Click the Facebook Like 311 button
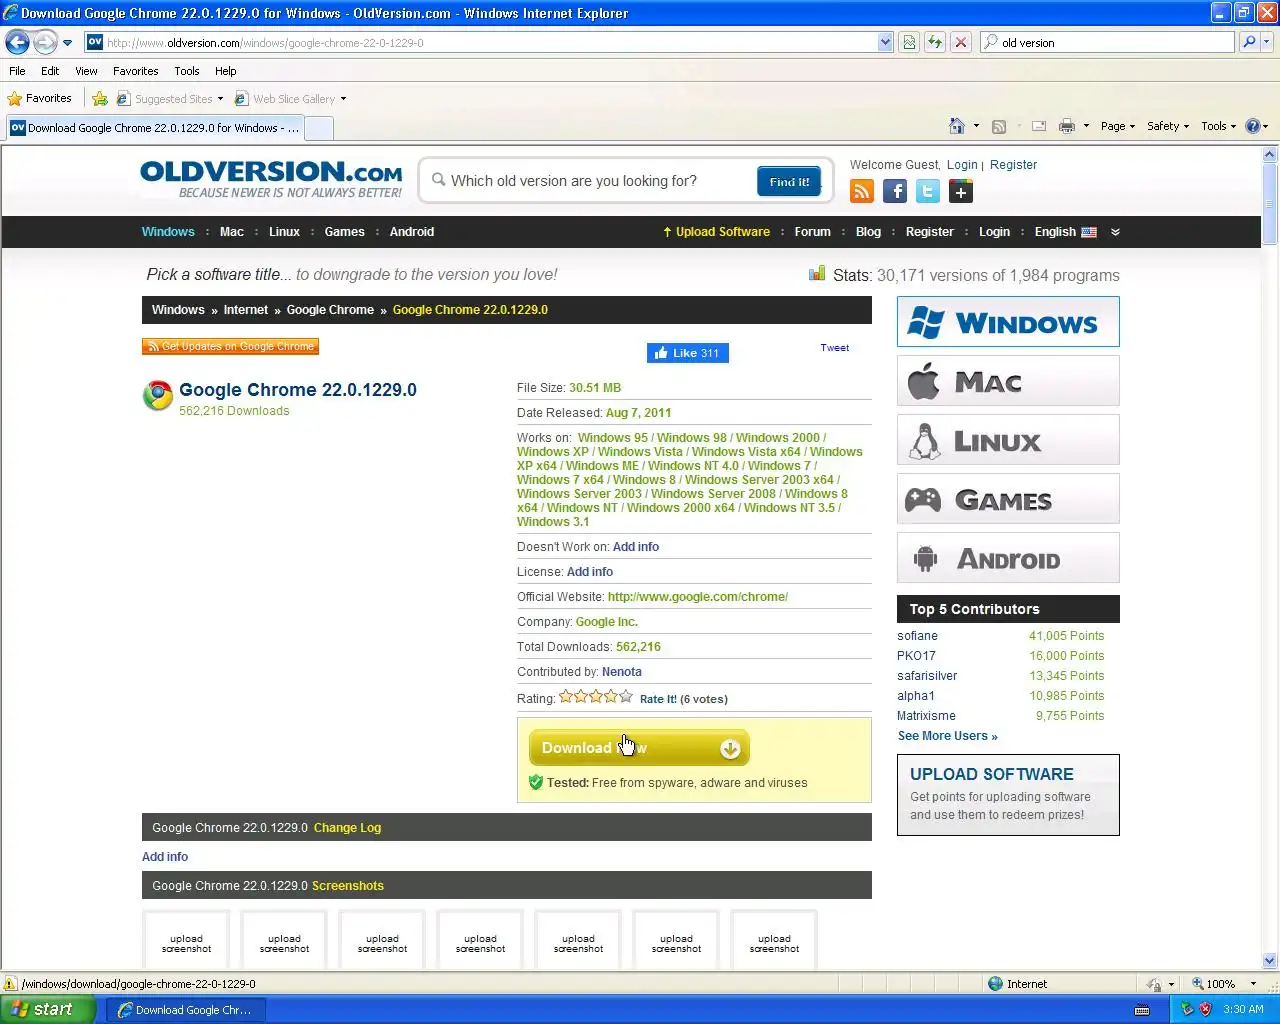Viewport: 1280px width, 1024px height. [x=688, y=353]
